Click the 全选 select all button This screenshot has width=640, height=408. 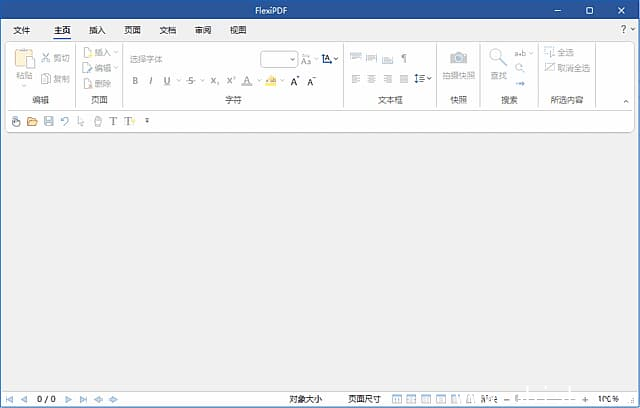click(x=559, y=52)
